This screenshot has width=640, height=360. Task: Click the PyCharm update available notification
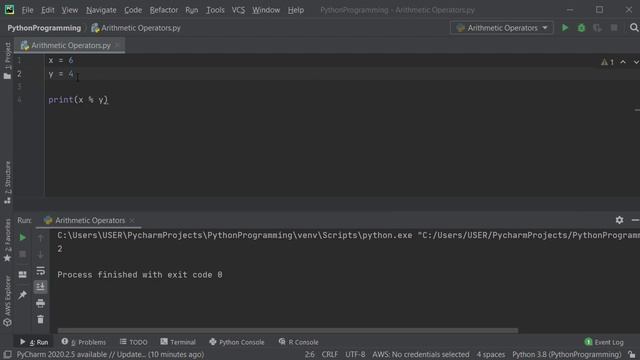pyautogui.click(x=110, y=354)
